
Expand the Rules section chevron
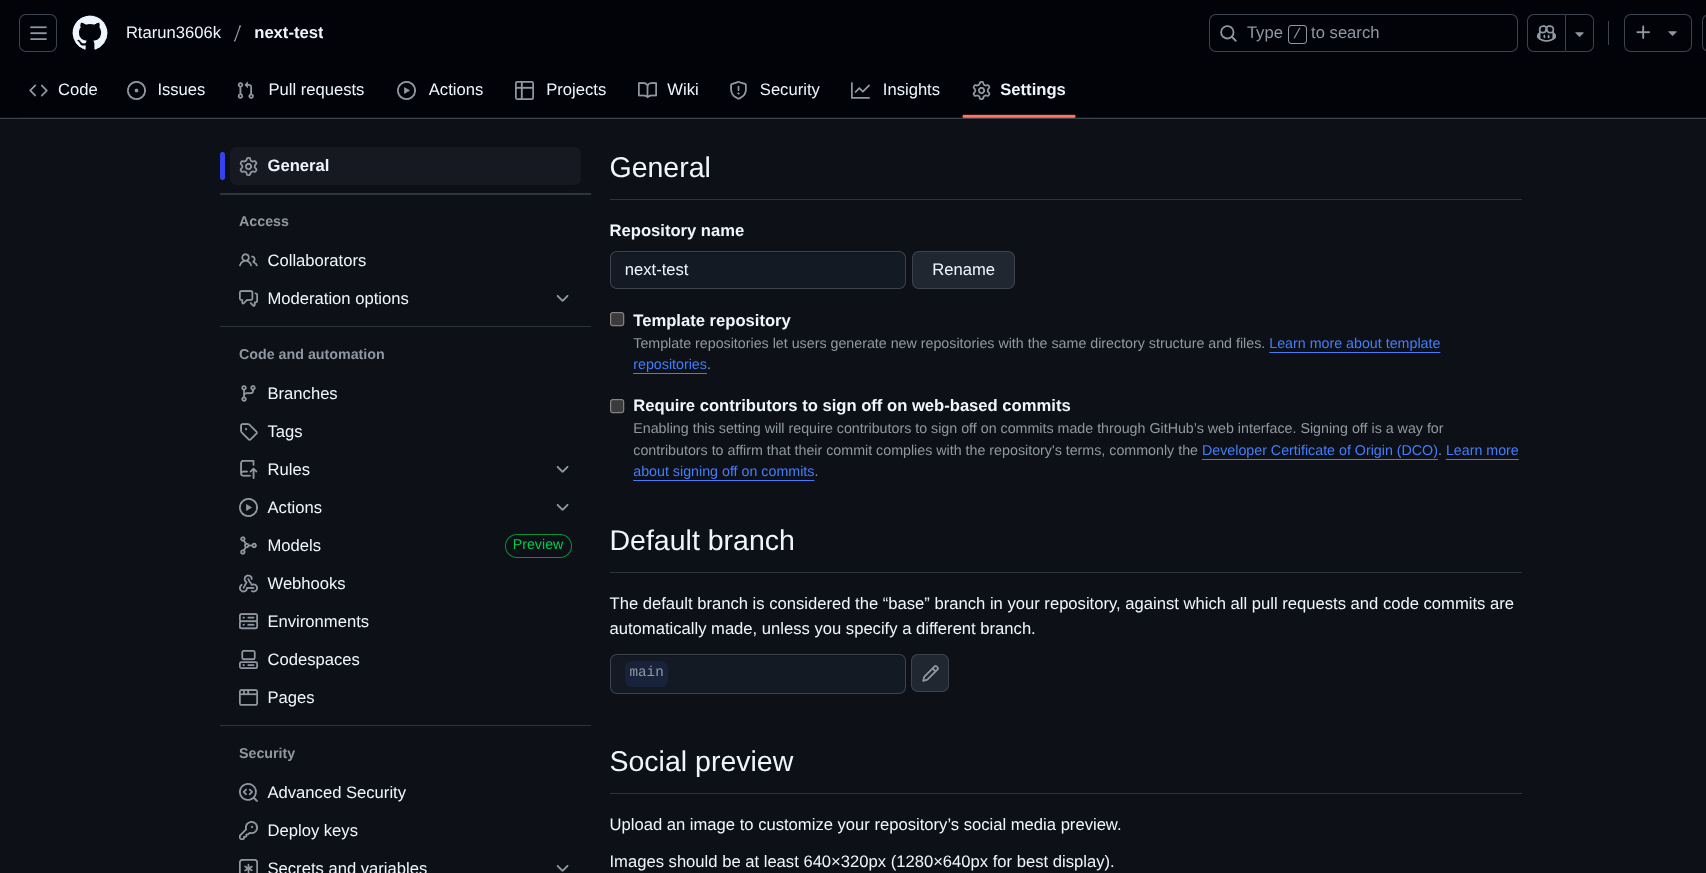[562, 469]
